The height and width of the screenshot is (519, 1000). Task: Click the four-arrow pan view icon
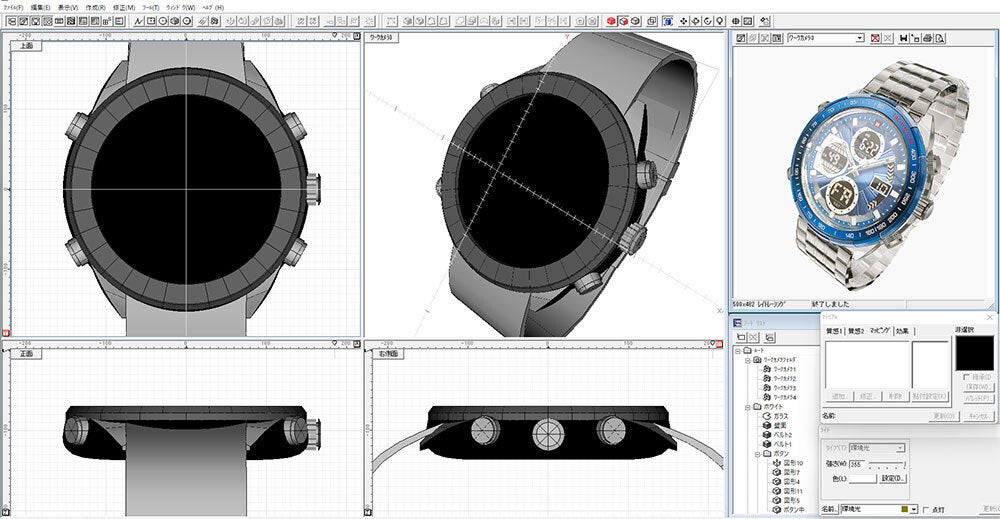pyautogui.click(x=684, y=20)
